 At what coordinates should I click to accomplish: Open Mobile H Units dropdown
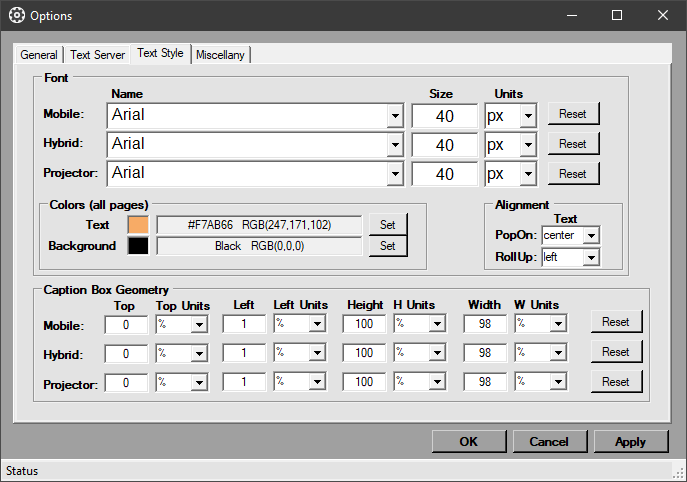(437, 324)
